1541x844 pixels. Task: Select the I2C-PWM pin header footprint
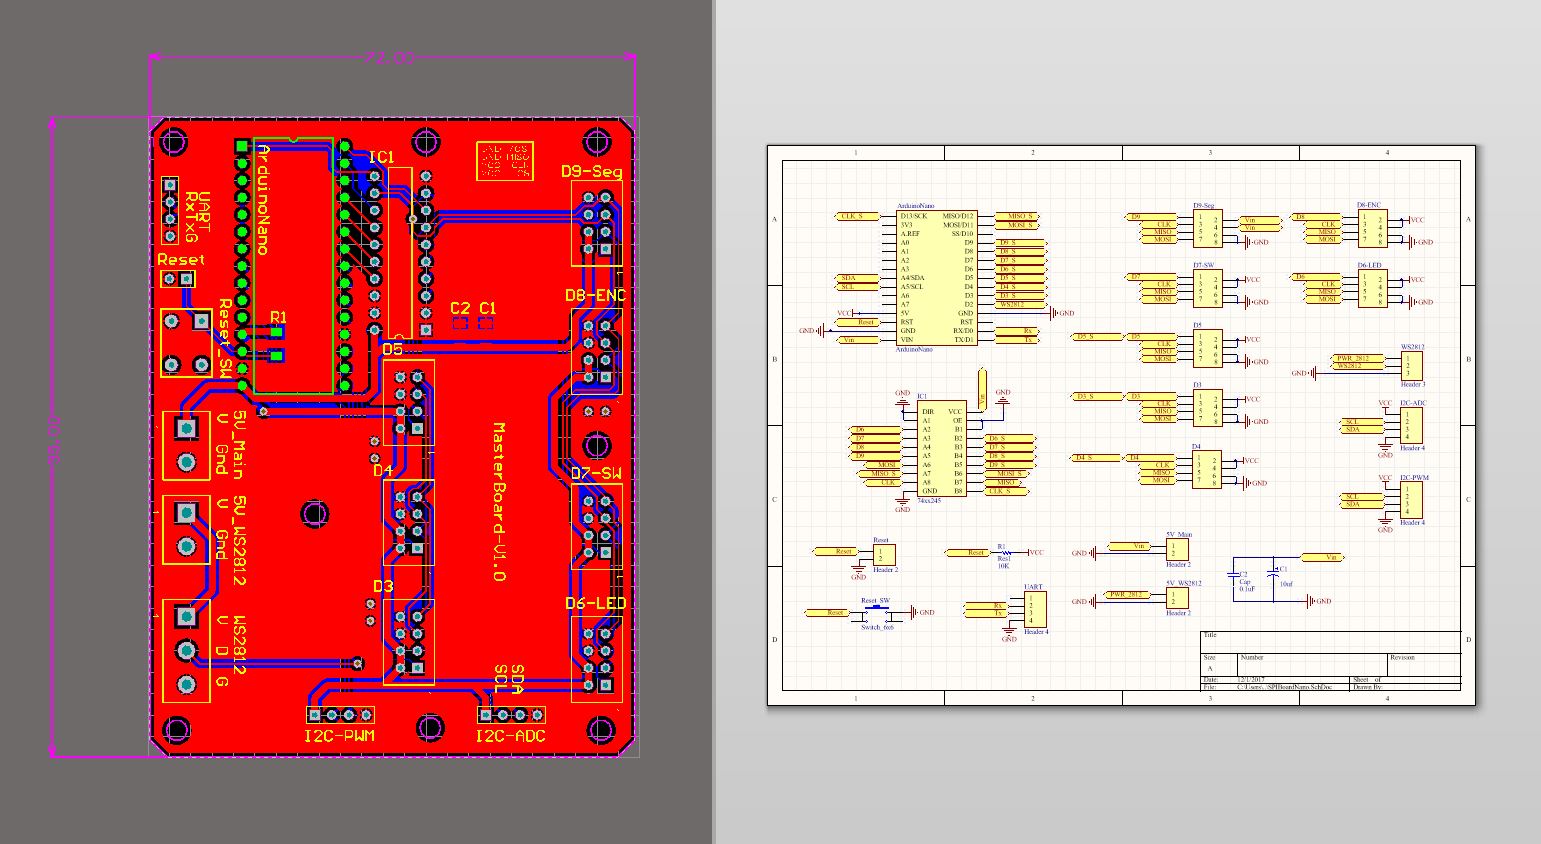click(340, 715)
